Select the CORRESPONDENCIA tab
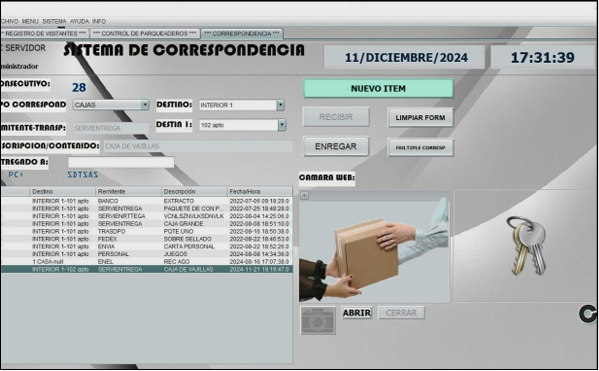The image size is (599, 371). pos(241,34)
